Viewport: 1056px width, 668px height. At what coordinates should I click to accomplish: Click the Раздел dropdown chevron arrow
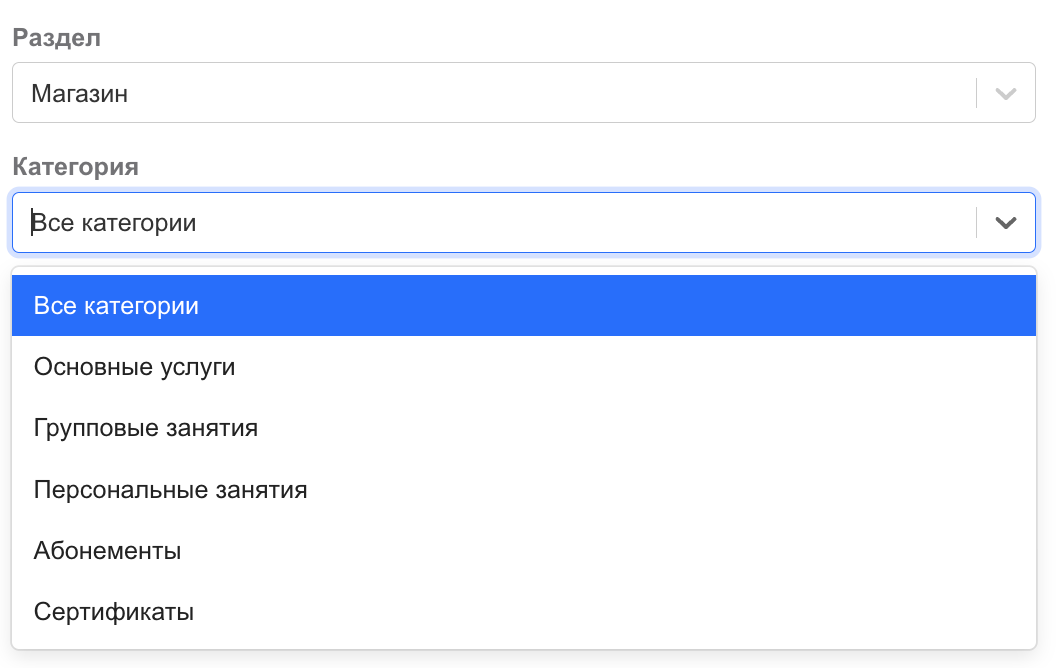[1006, 94]
